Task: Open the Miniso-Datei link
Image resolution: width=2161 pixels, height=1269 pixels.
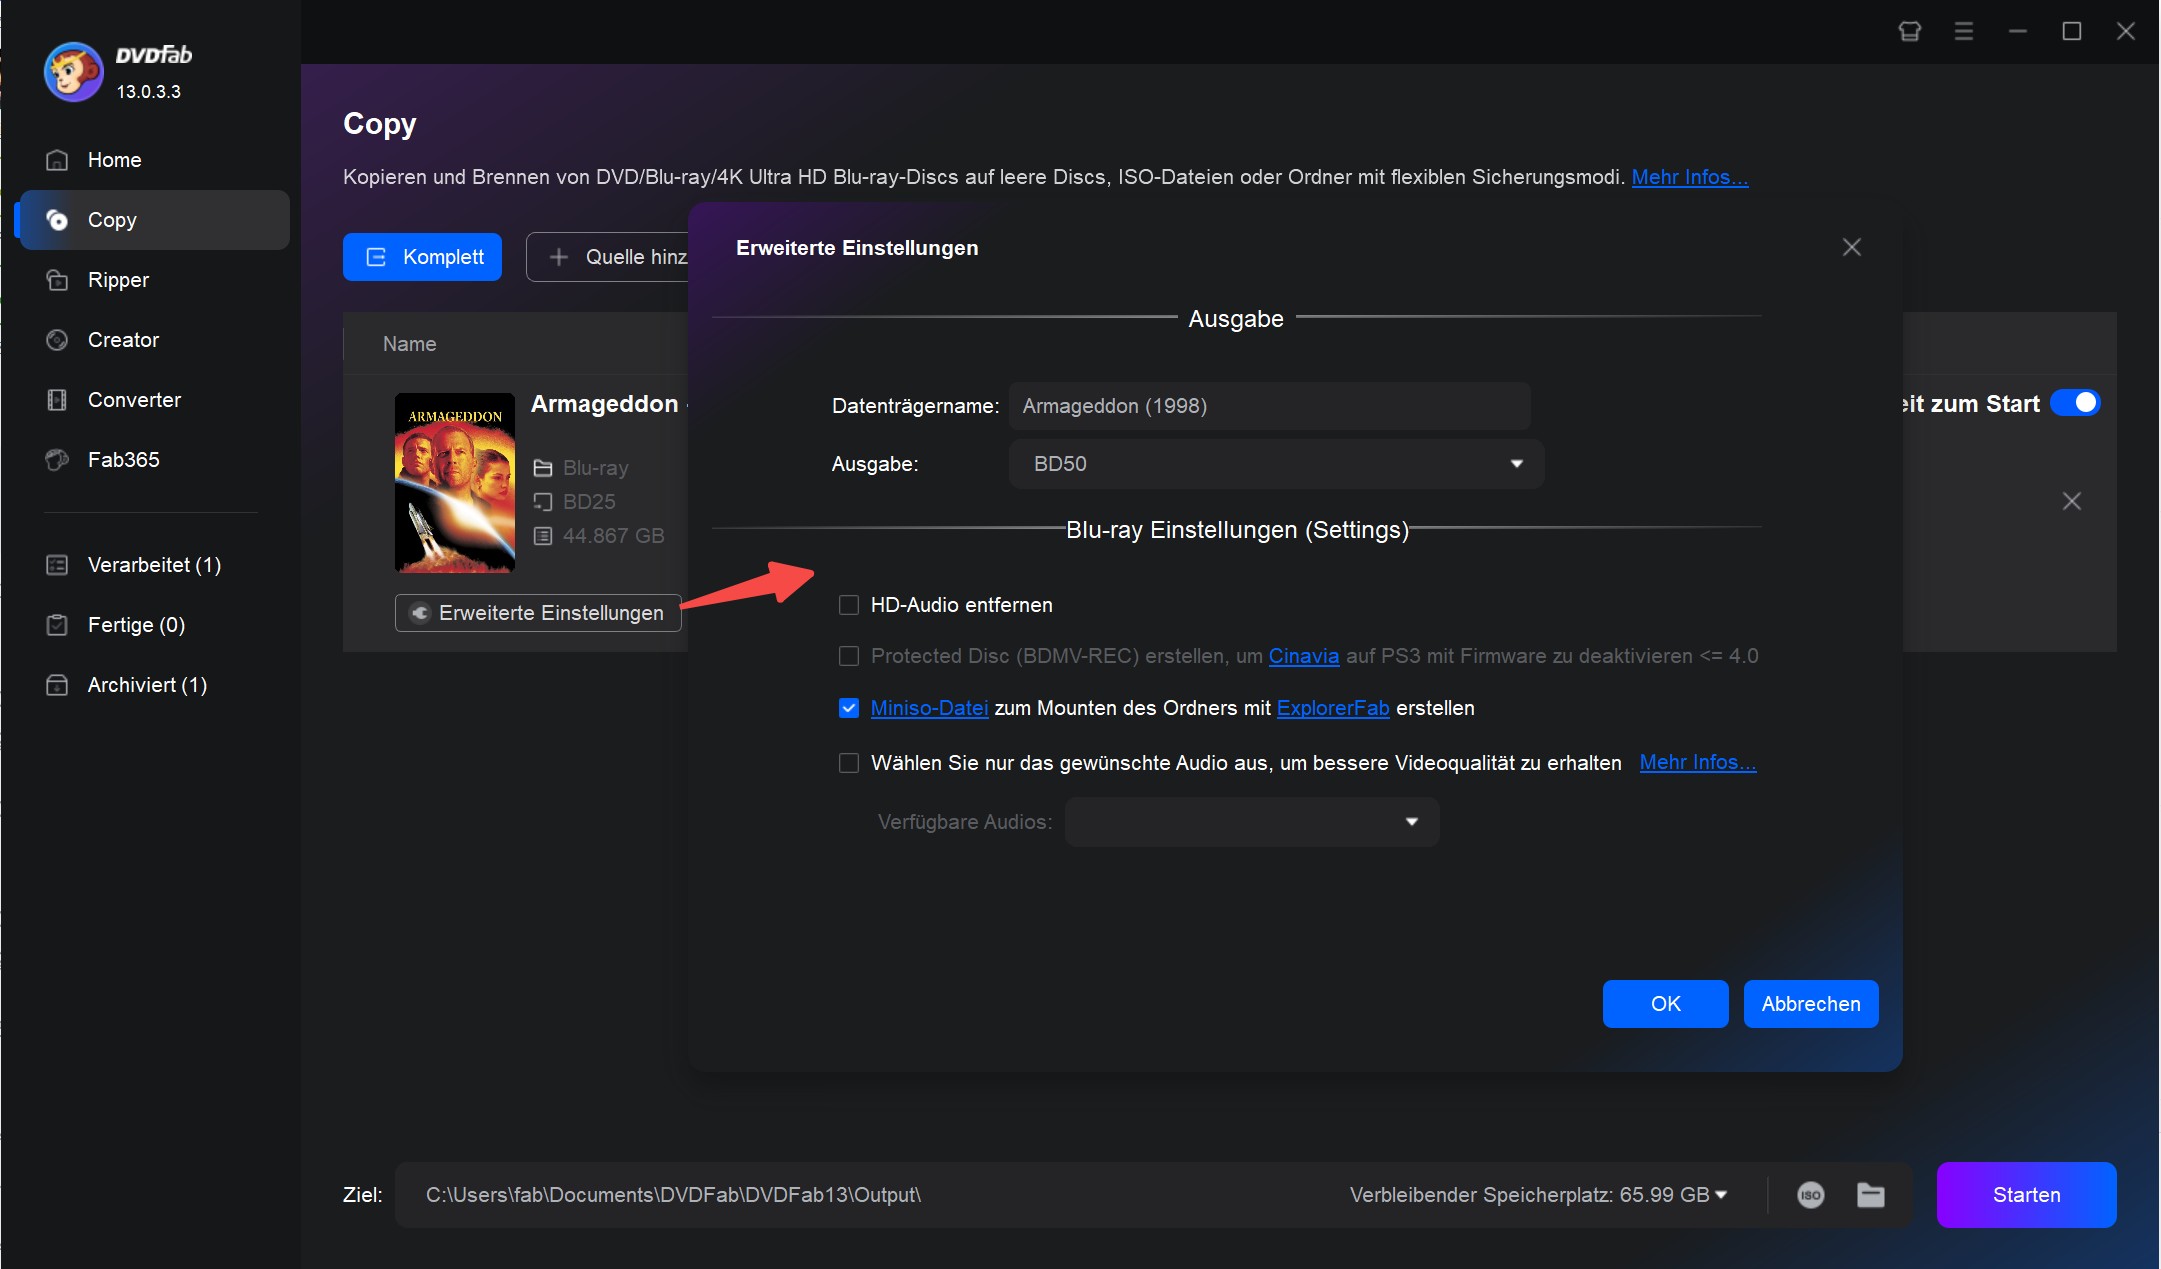Action: pyautogui.click(x=930, y=708)
